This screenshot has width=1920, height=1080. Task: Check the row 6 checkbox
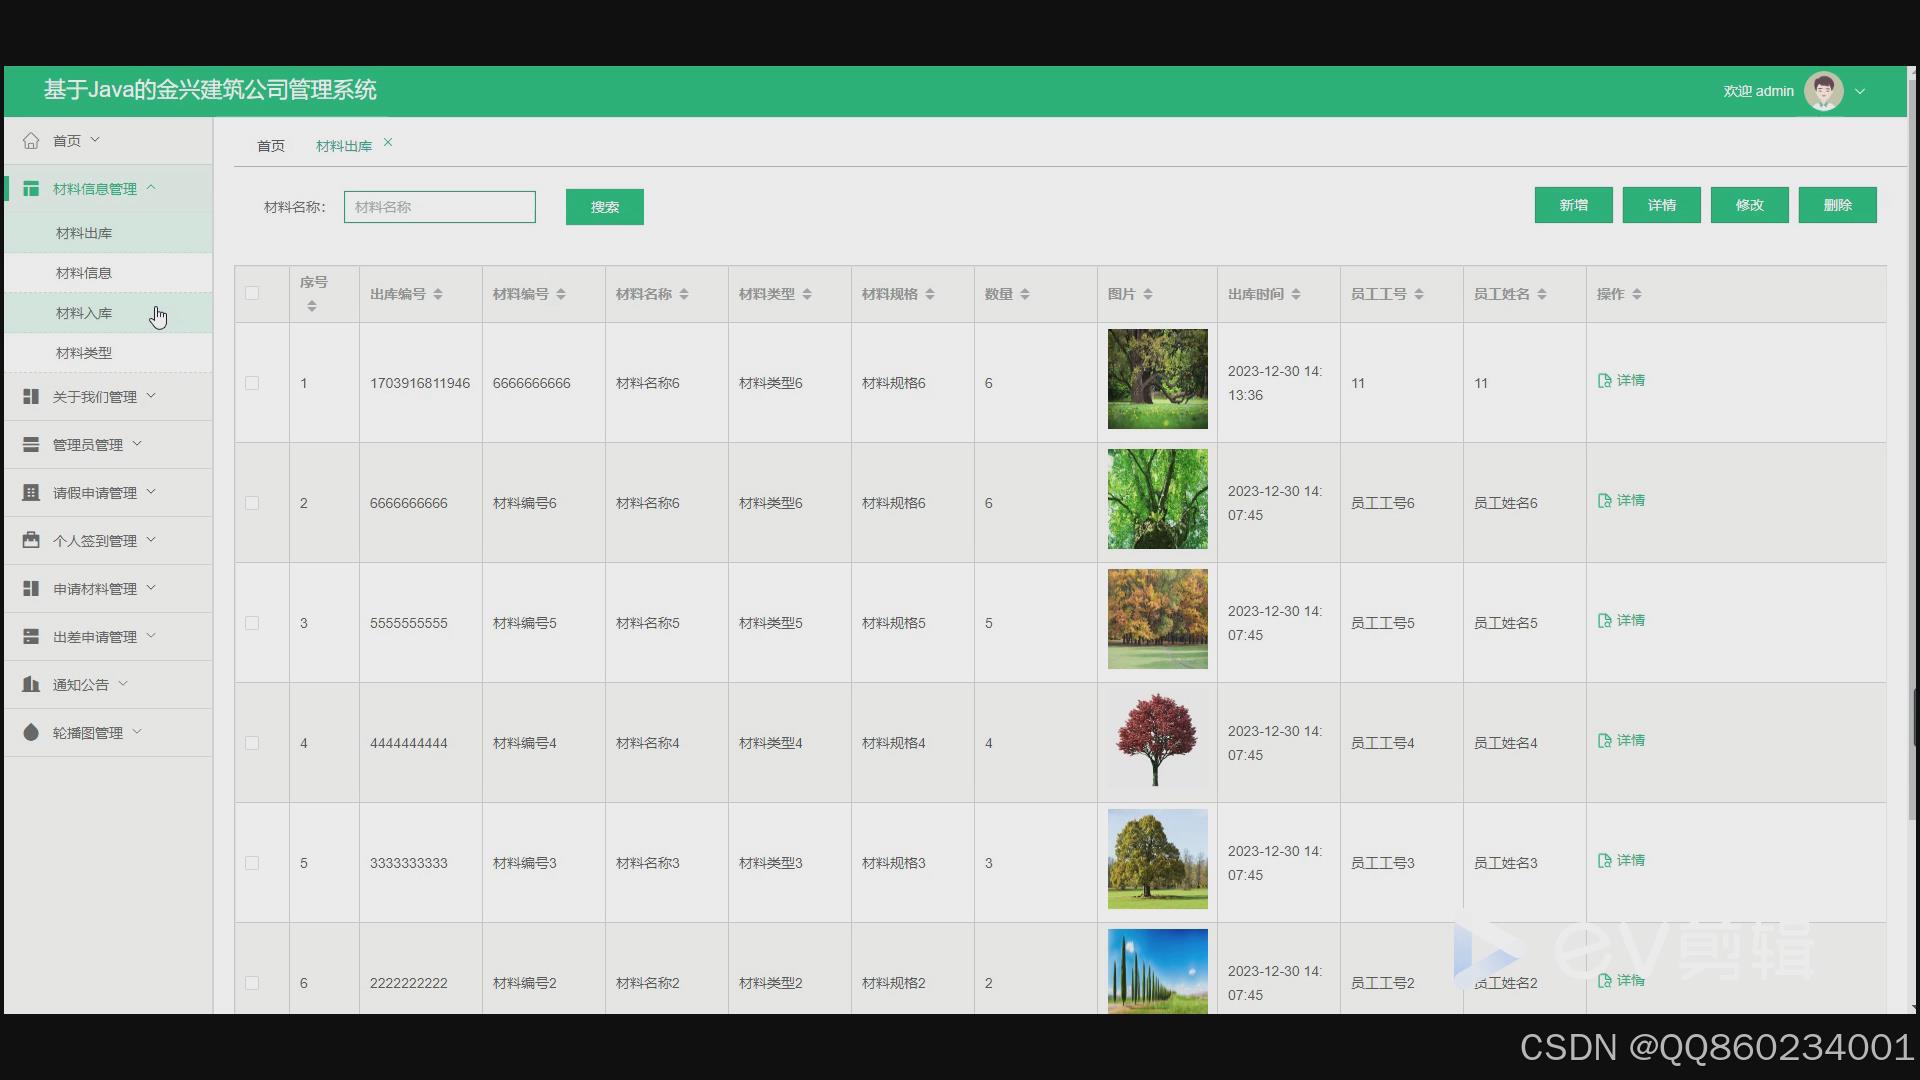(x=252, y=983)
